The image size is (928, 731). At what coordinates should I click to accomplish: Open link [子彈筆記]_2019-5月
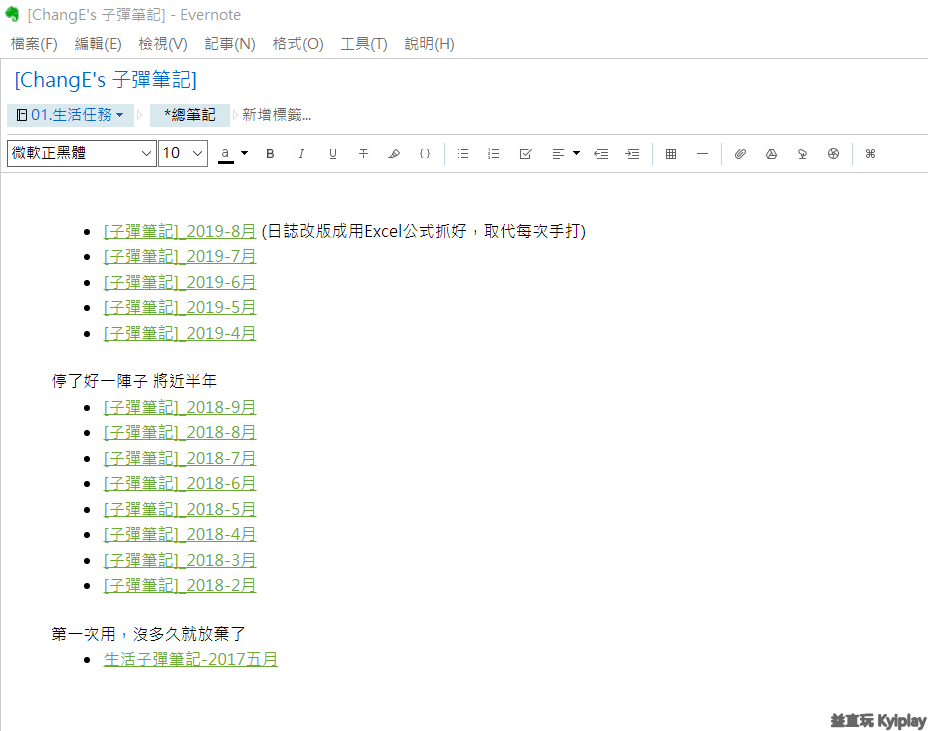coord(179,307)
